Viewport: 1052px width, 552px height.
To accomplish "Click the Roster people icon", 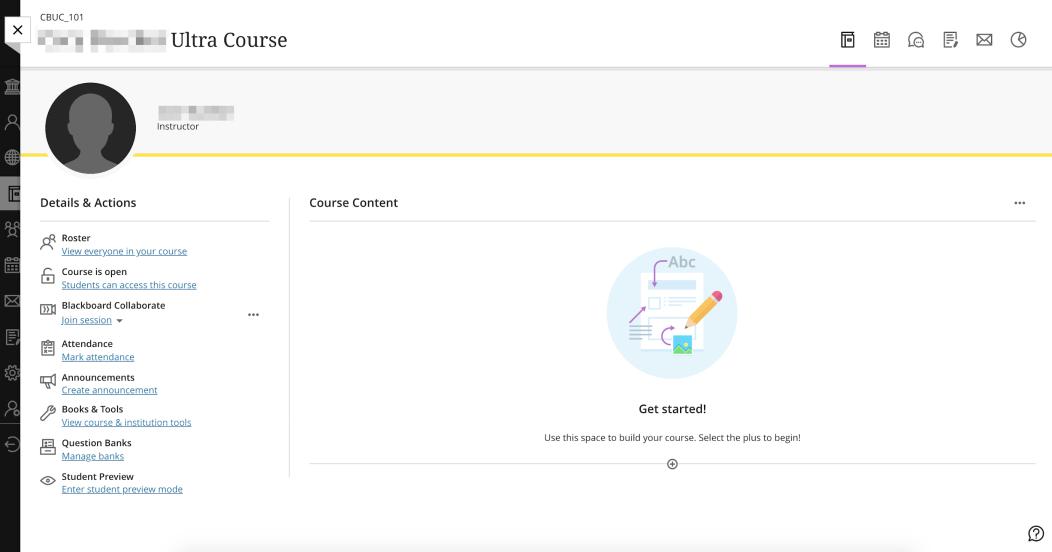I will 48,242.
